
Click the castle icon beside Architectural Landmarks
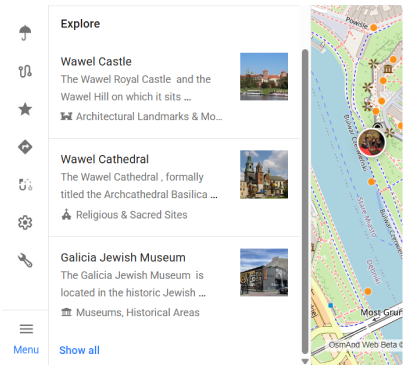tap(66, 116)
